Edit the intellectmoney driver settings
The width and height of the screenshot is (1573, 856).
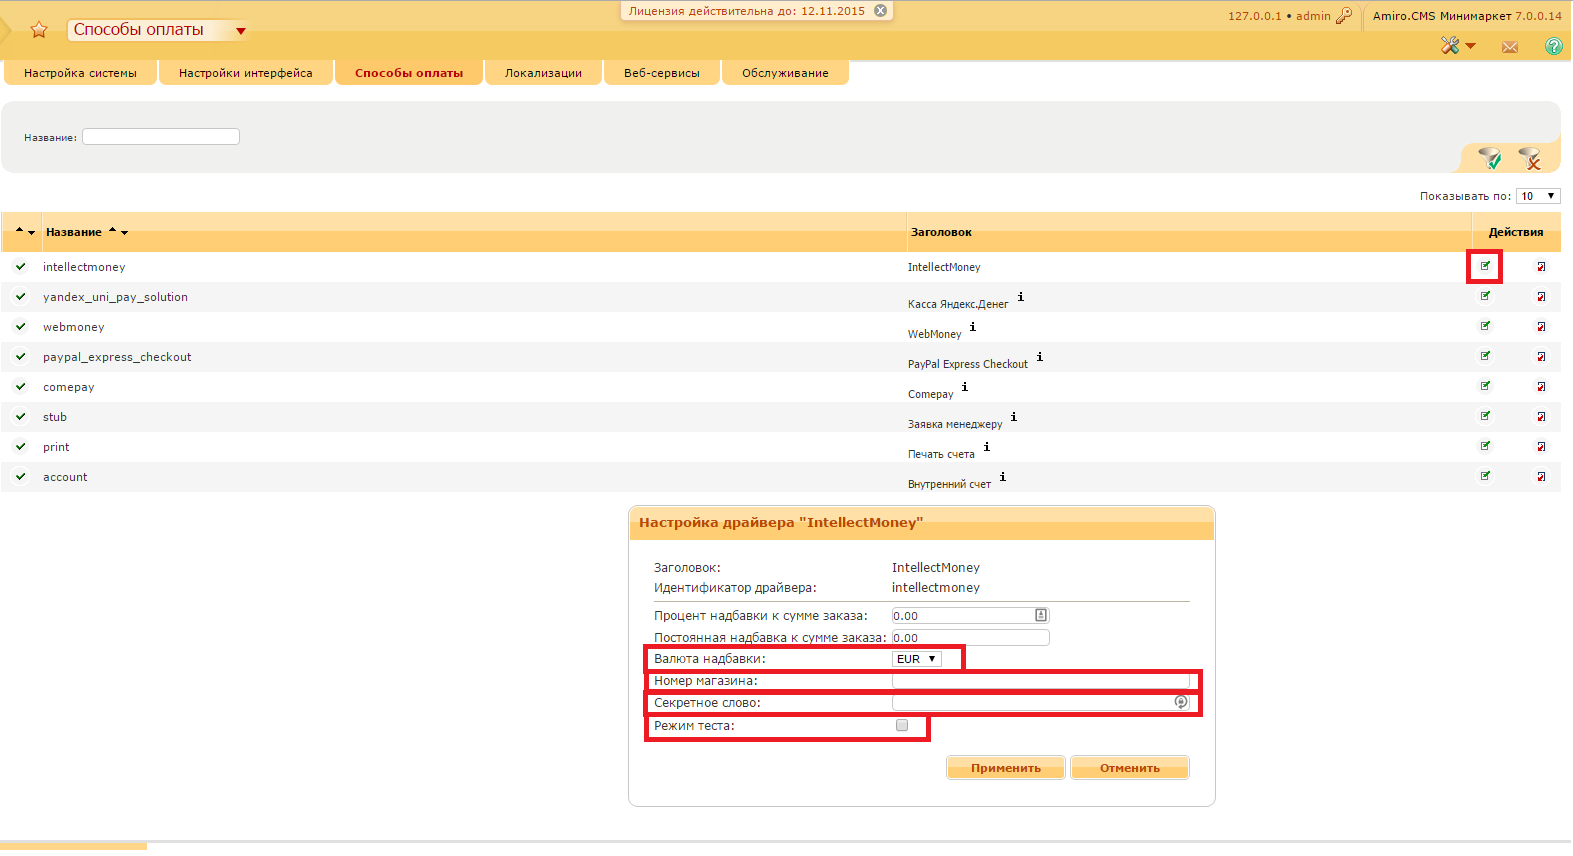[1485, 266]
